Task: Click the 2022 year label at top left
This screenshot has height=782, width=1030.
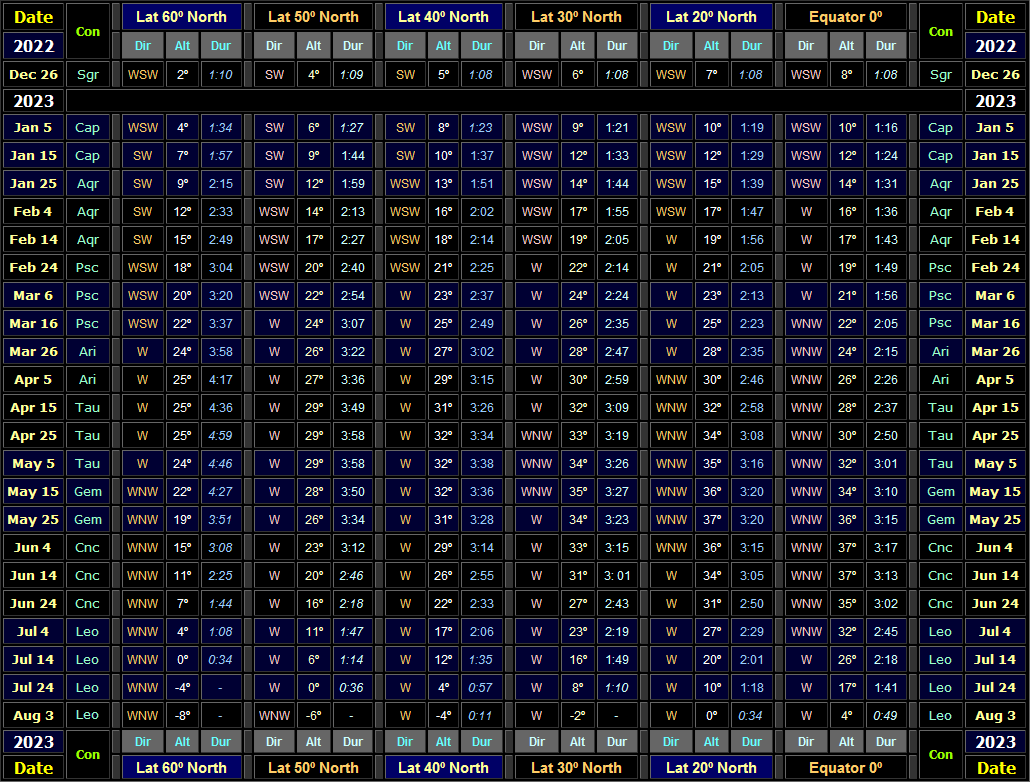Action: tap(34, 45)
